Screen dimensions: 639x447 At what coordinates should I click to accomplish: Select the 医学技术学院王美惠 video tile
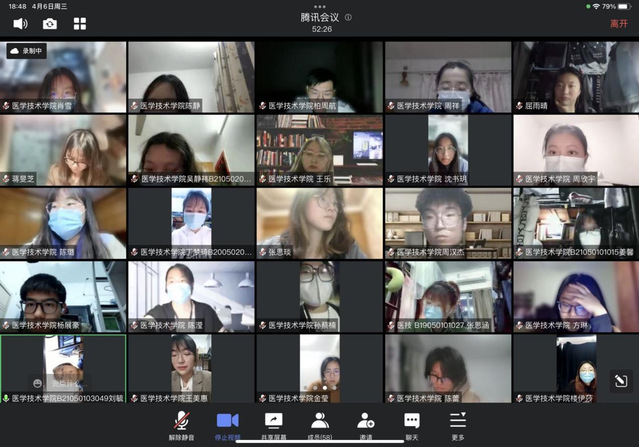[191, 369]
